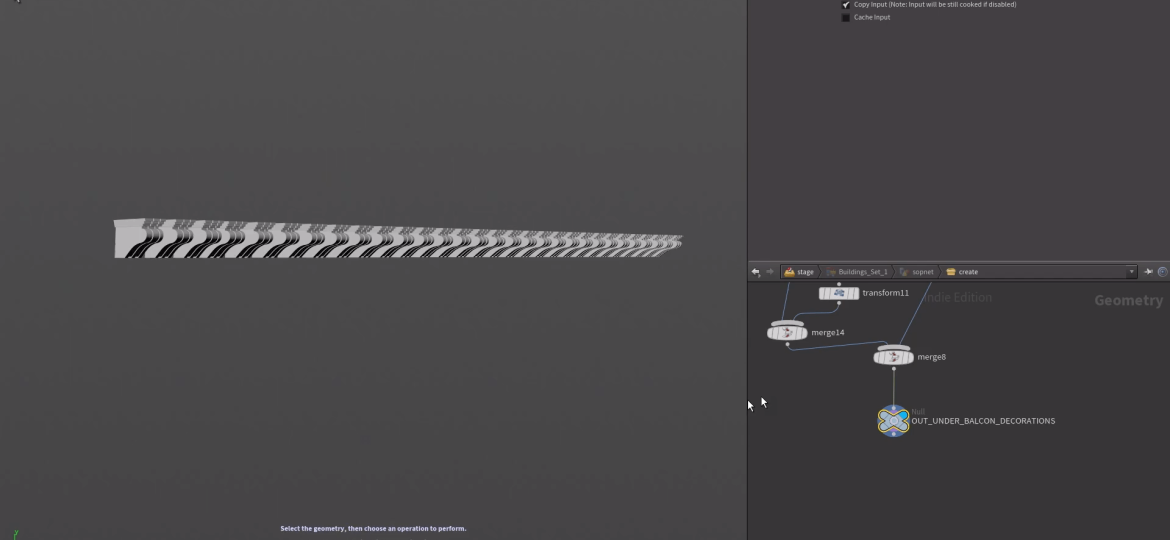
Task: Click the create path segment
Action: click(967, 272)
